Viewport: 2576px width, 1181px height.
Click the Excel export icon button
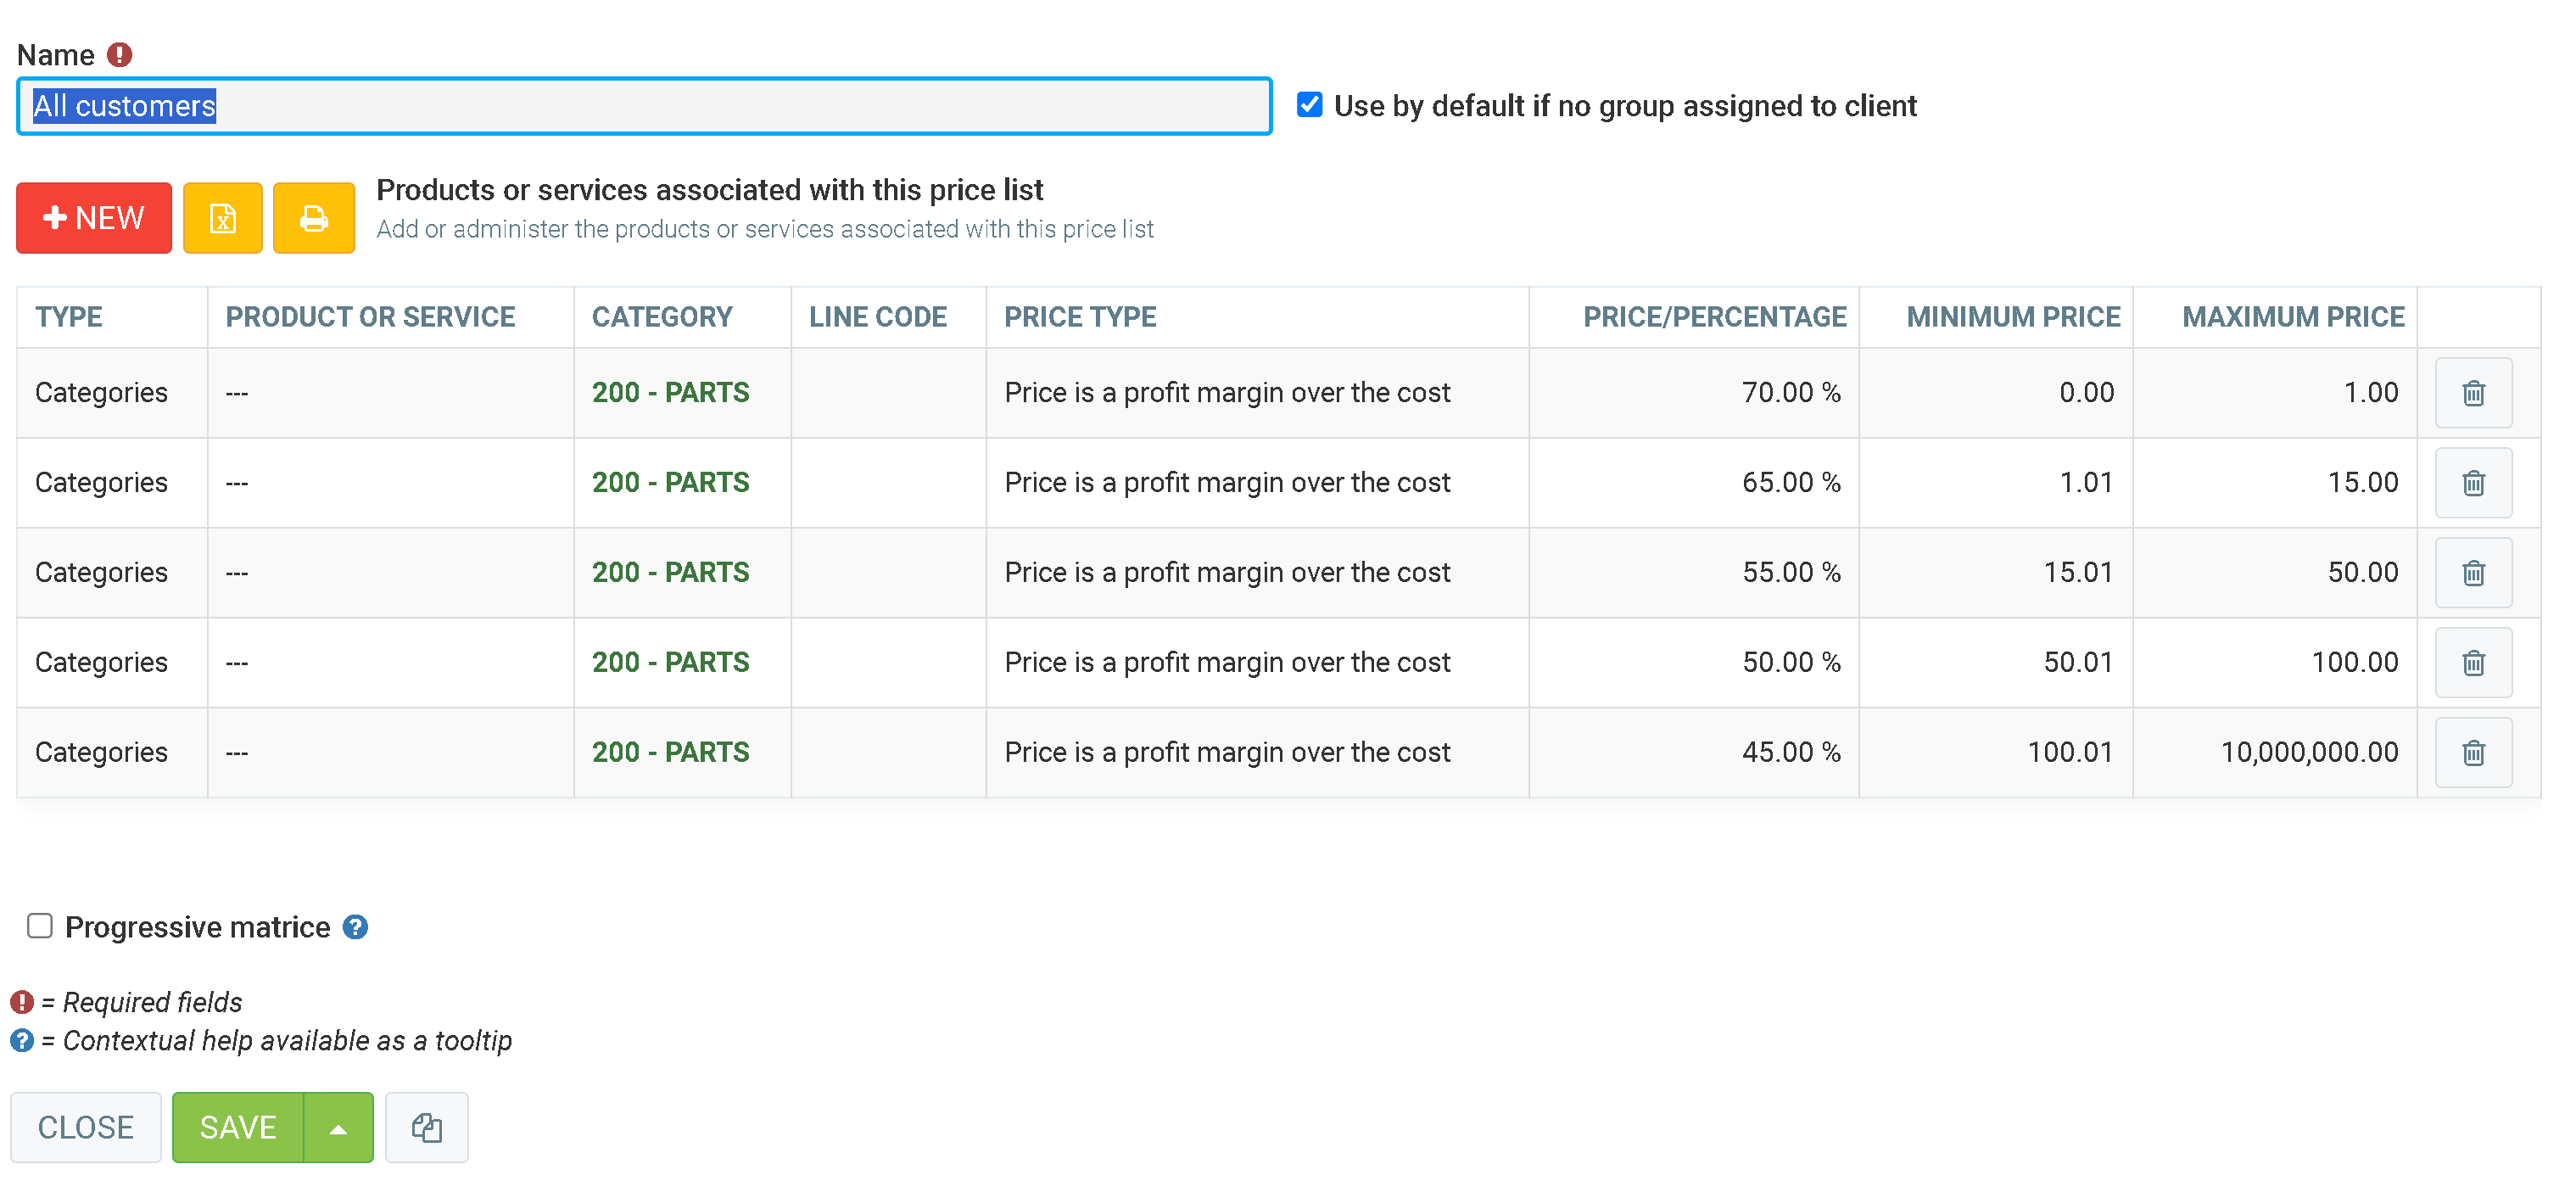[222, 218]
